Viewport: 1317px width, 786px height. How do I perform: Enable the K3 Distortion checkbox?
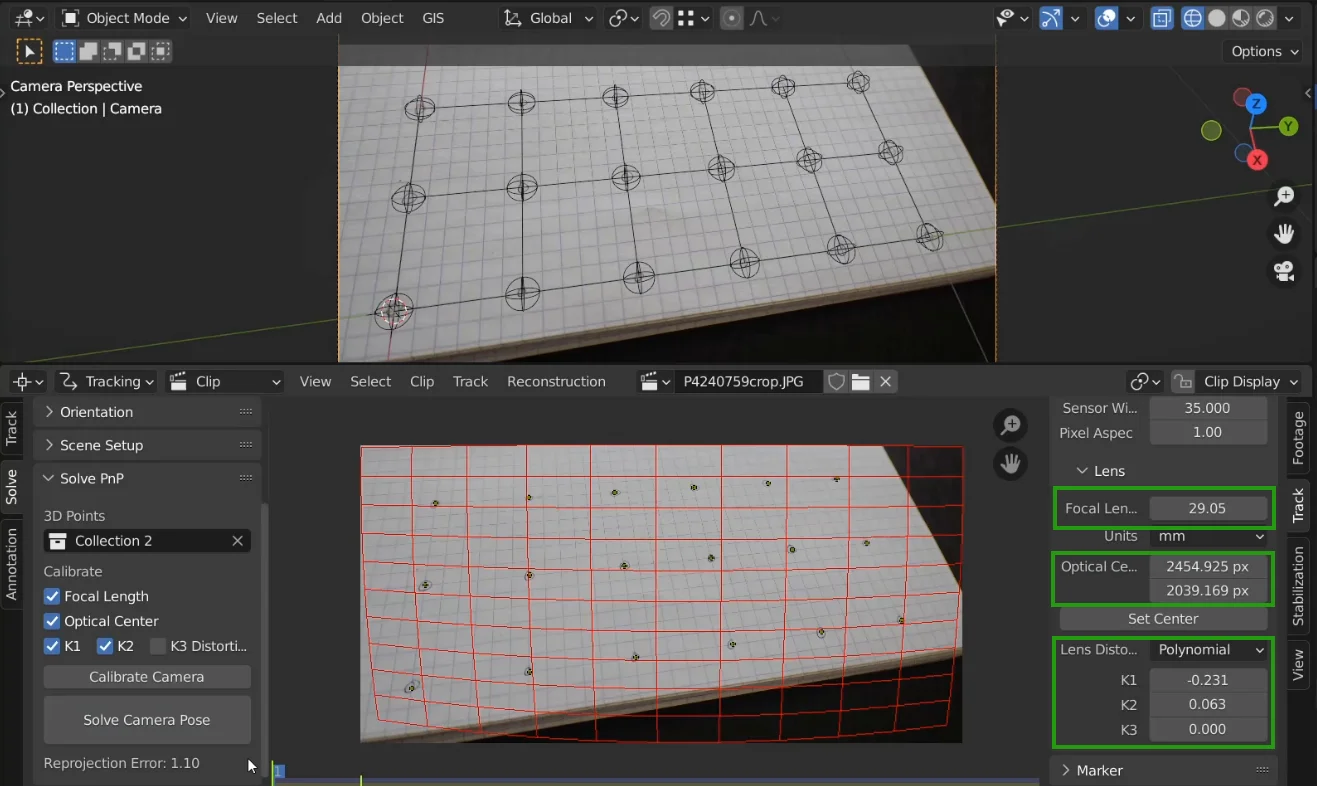click(159, 645)
